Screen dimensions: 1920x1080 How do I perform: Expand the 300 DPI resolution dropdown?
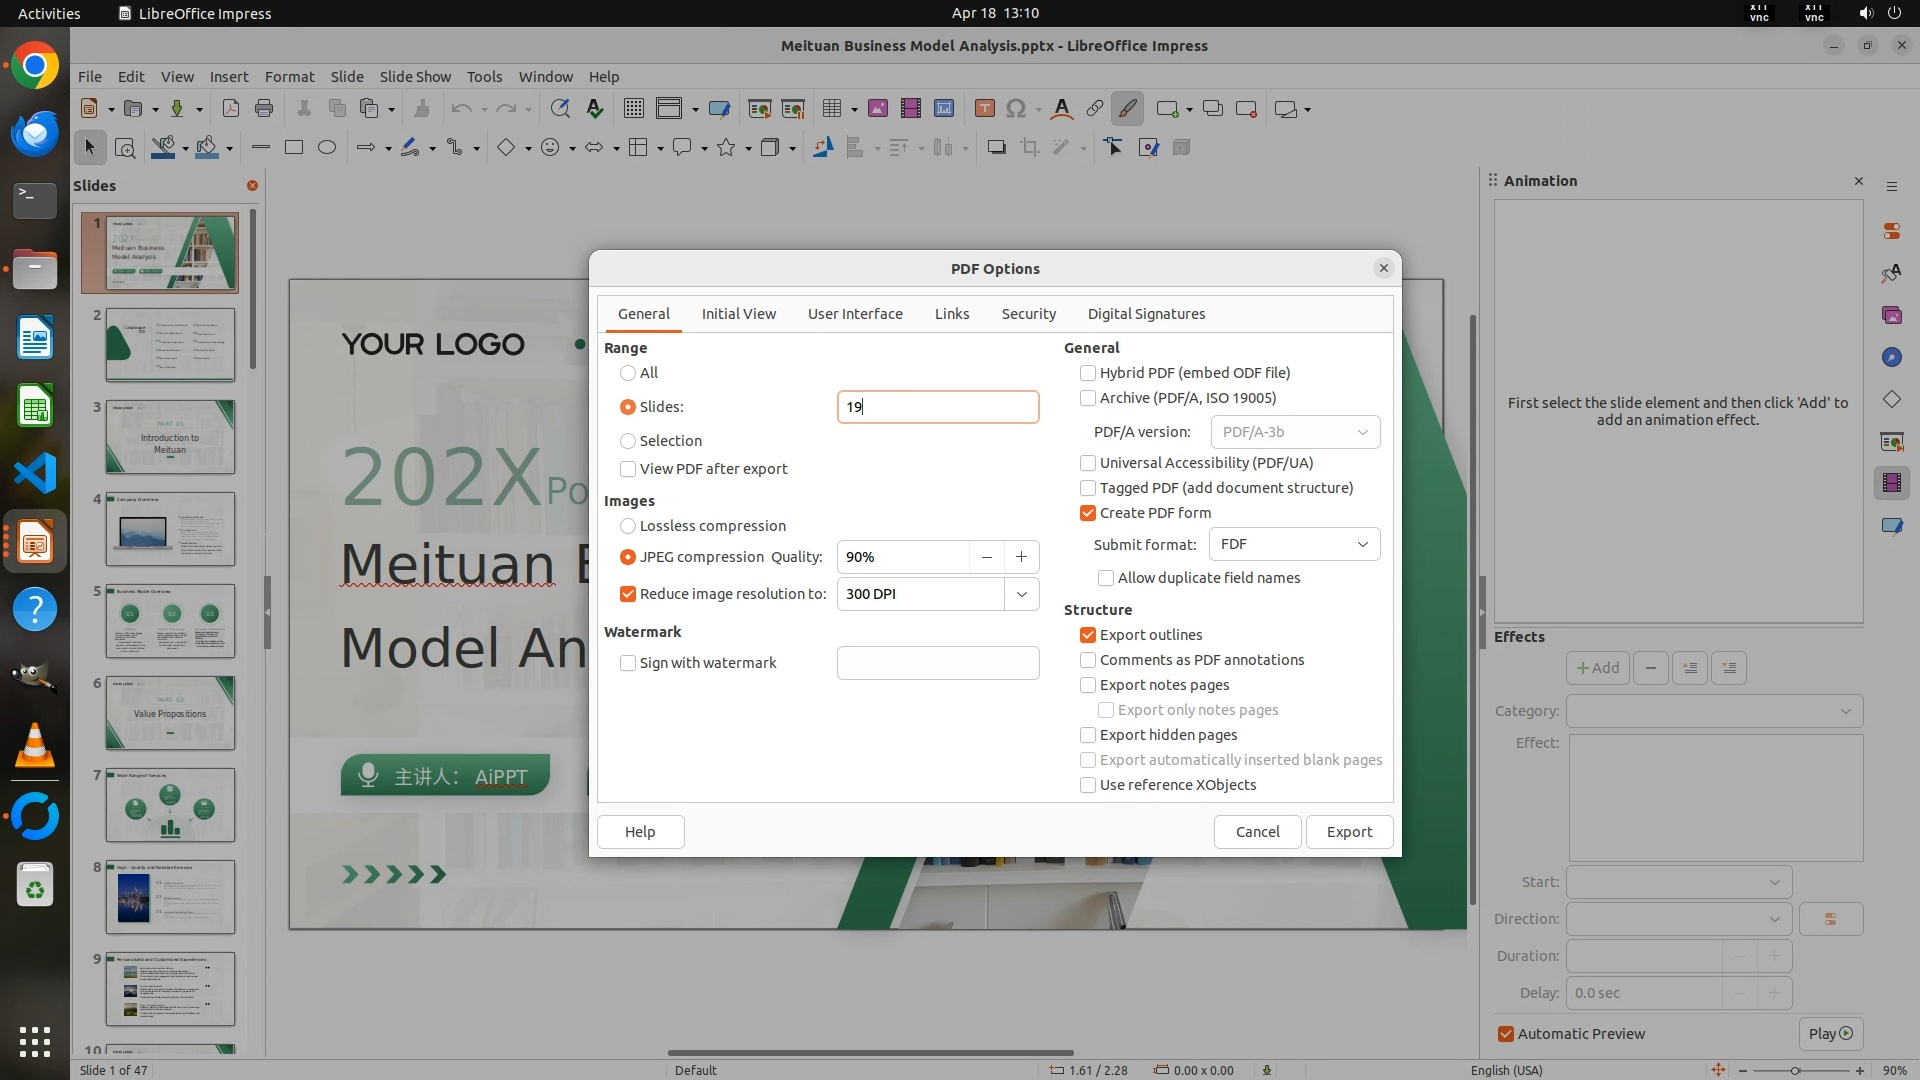click(1021, 594)
